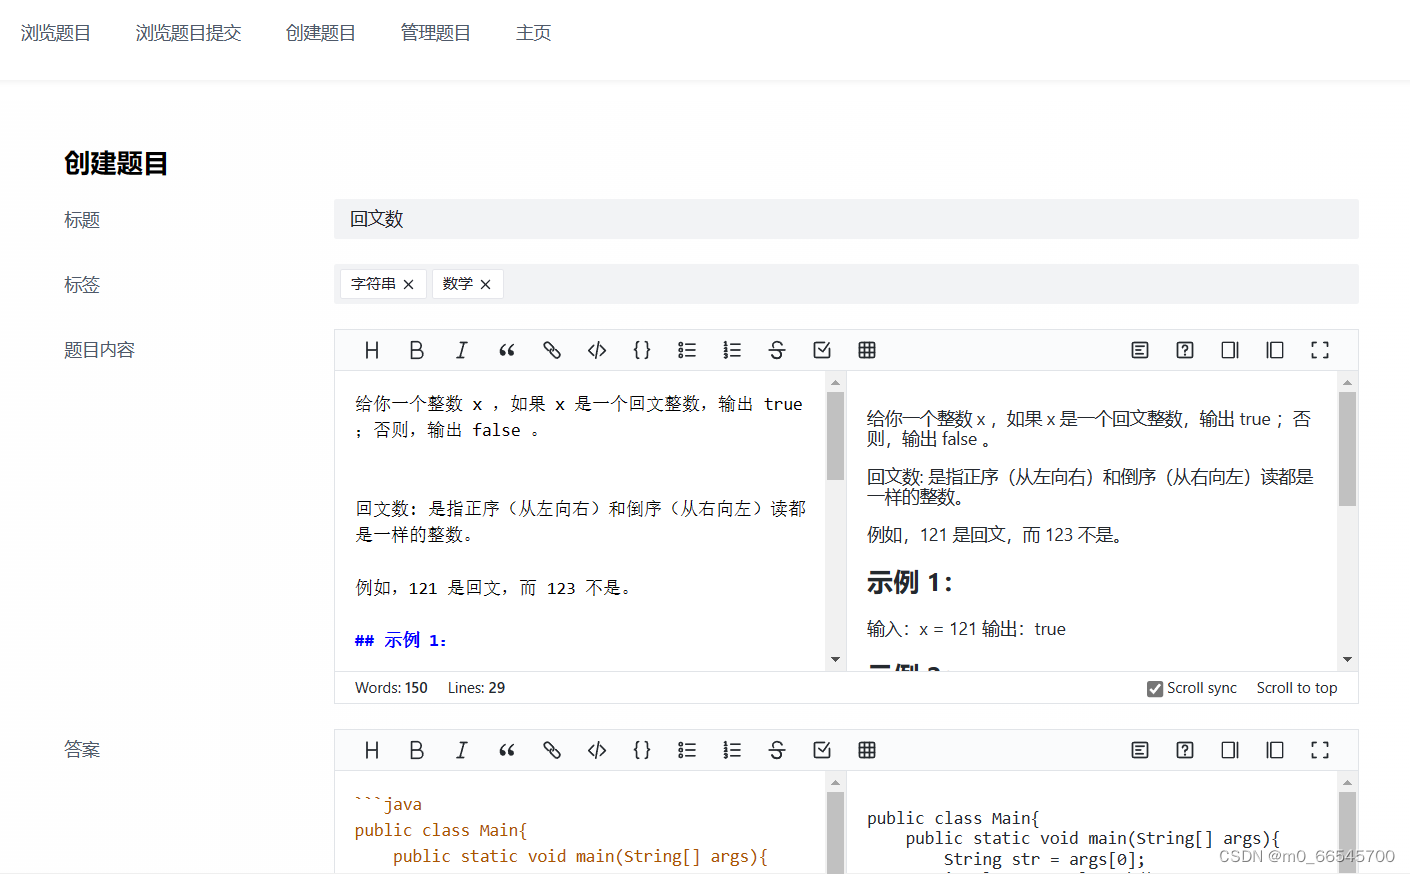Insert blockquote in 答案 editor

click(507, 750)
